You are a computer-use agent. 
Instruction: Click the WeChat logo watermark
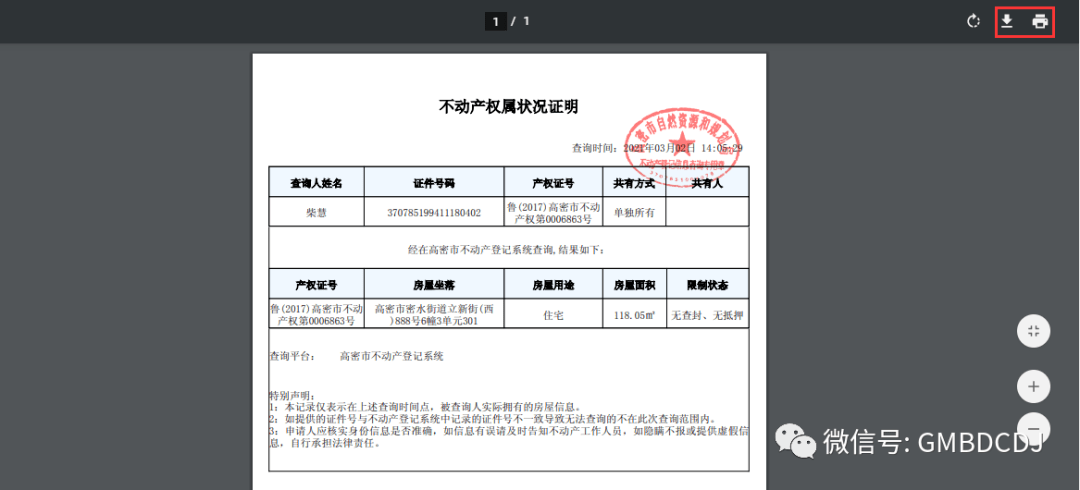point(796,441)
